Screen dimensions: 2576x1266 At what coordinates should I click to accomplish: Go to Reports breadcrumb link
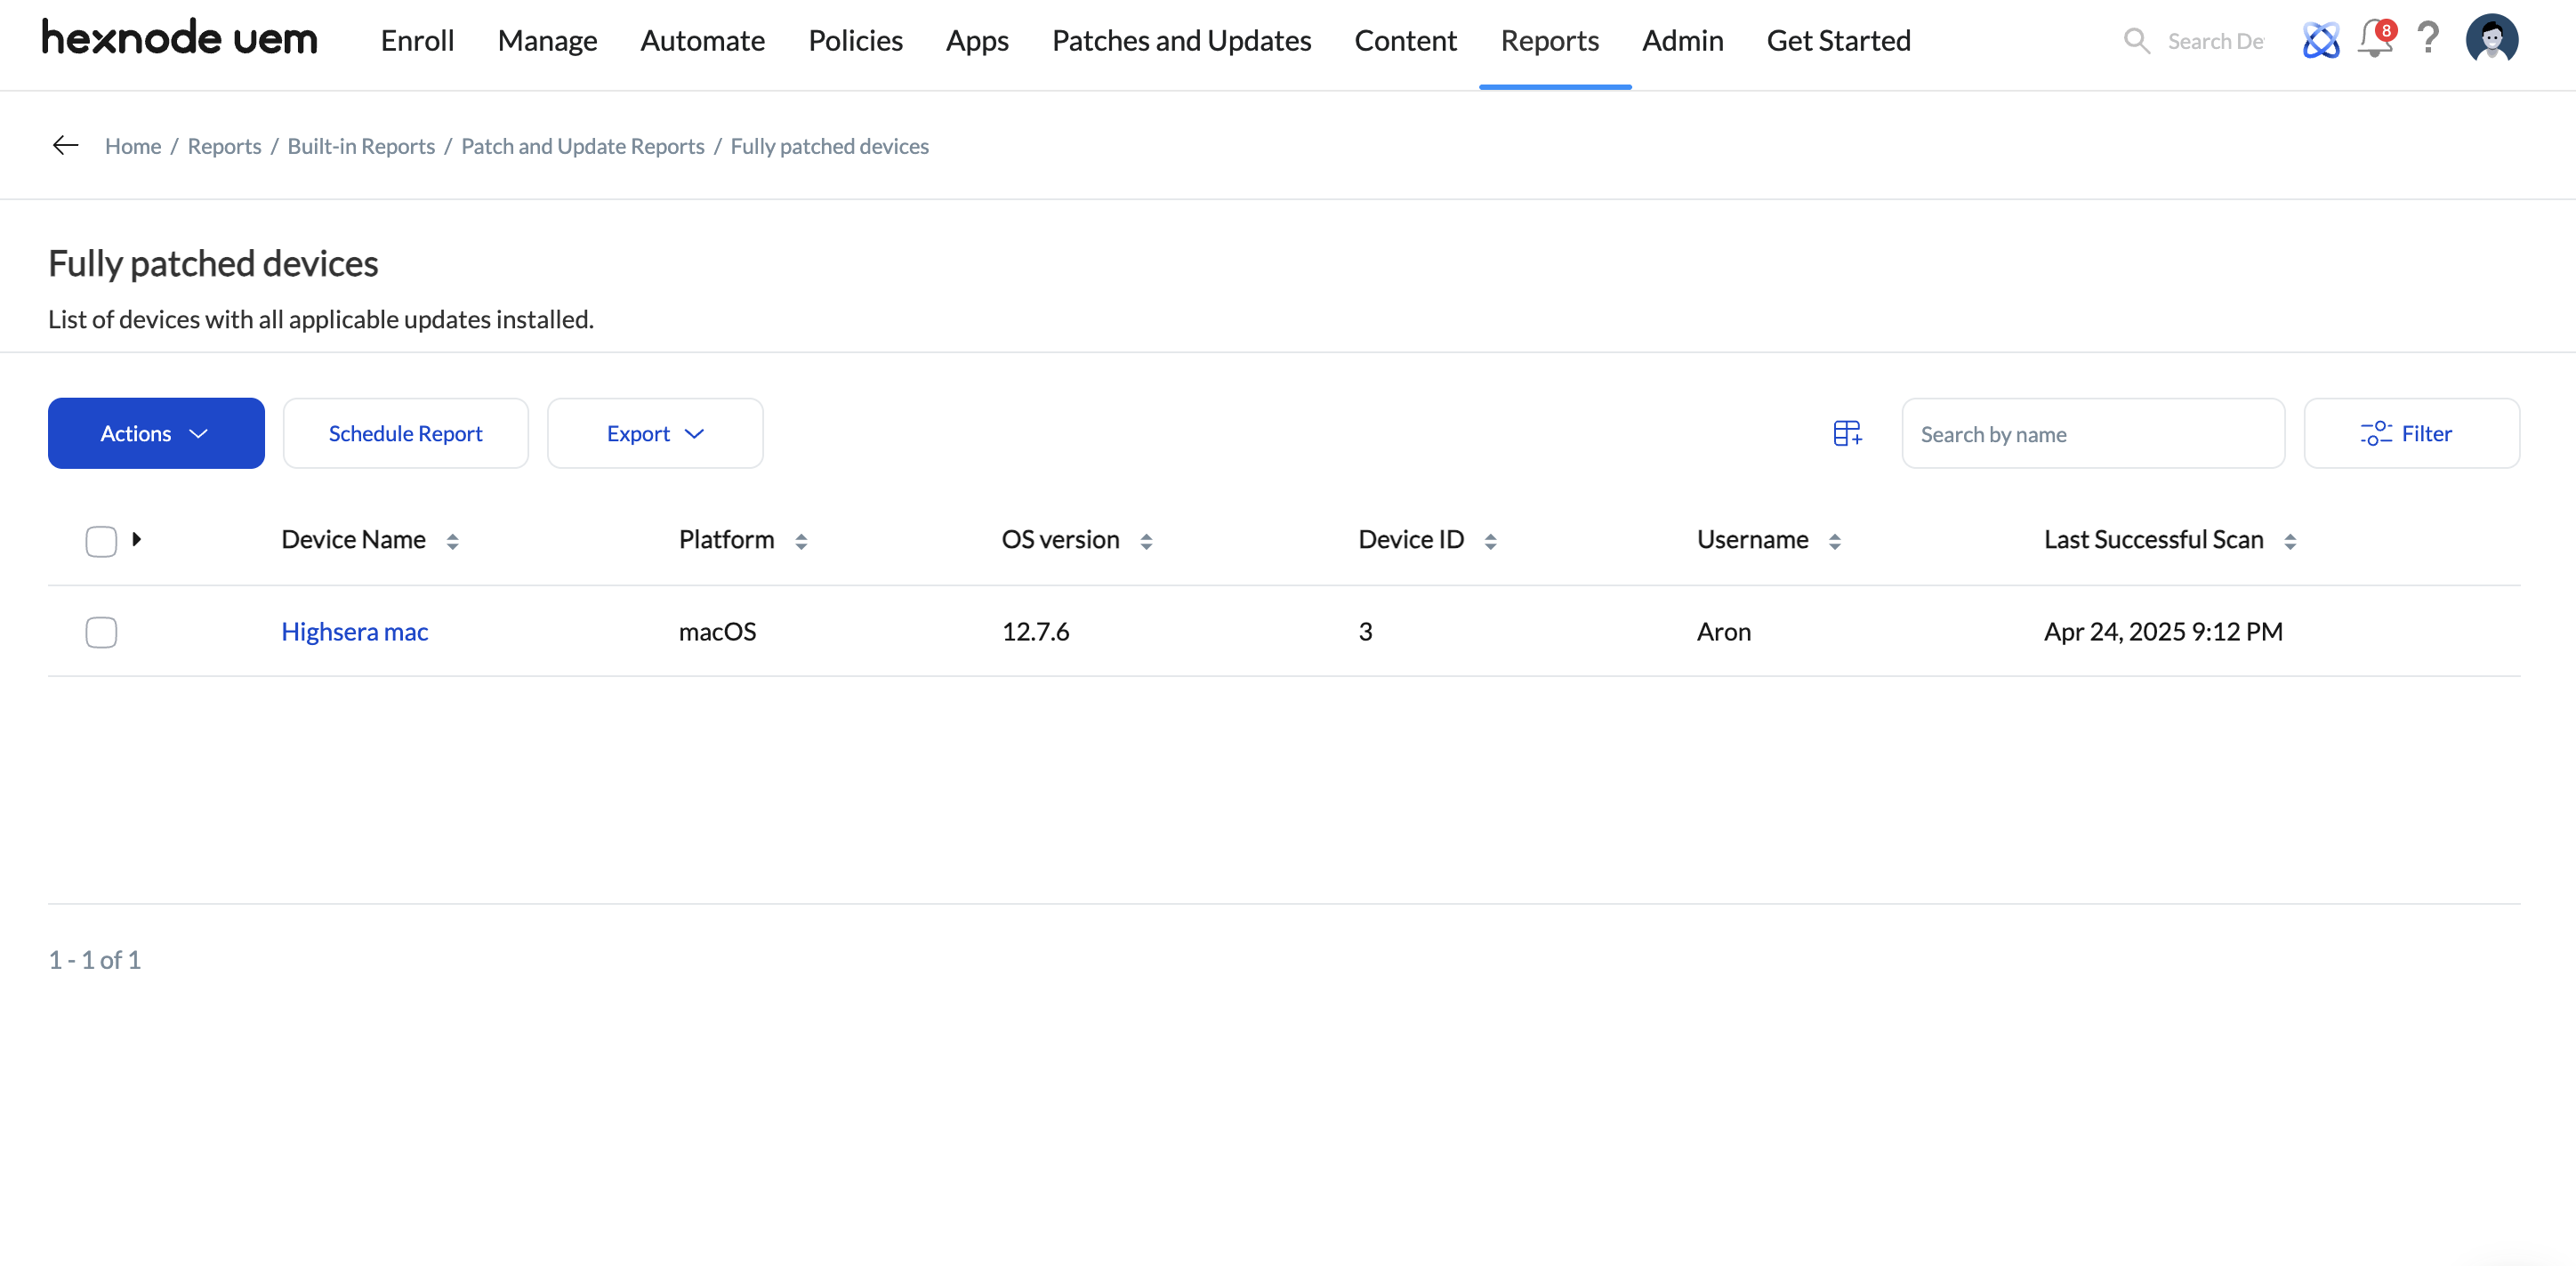coord(224,146)
